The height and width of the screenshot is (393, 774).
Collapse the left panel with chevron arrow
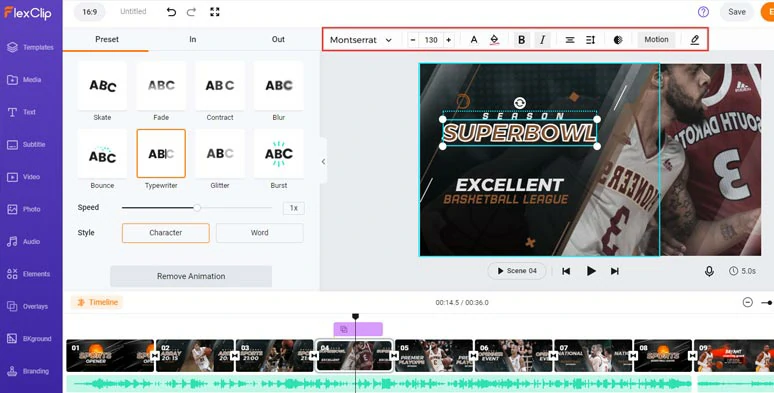point(323,161)
